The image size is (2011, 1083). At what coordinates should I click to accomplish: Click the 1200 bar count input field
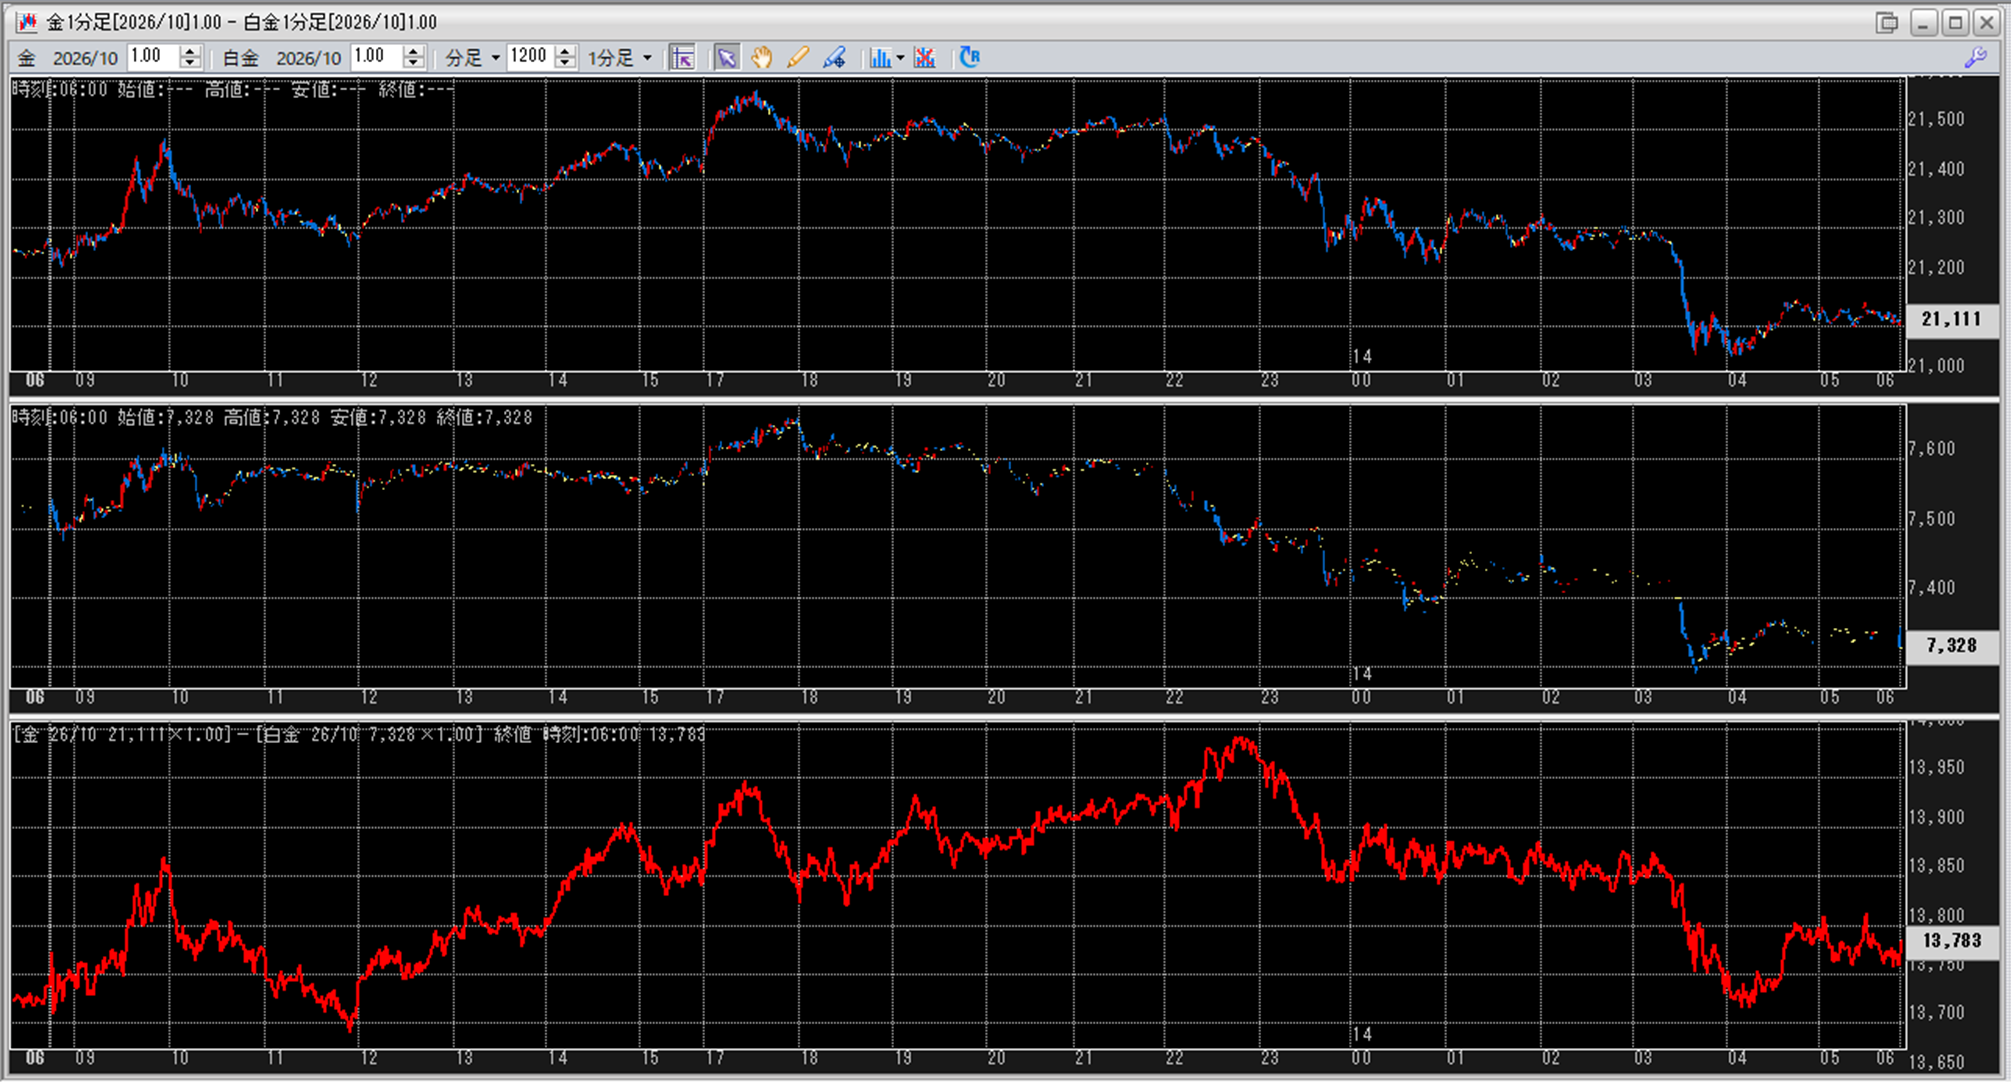click(529, 57)
